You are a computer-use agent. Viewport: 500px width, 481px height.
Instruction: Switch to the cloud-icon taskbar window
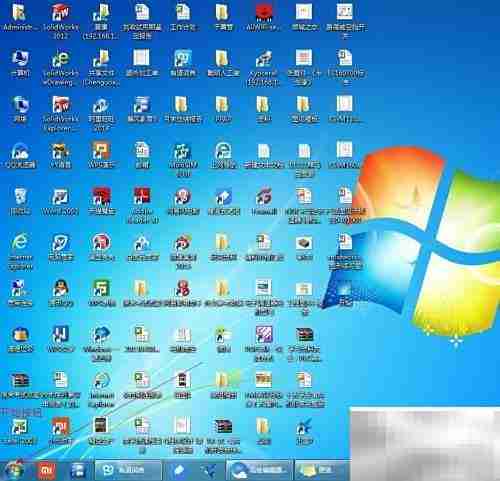(260, 470)
